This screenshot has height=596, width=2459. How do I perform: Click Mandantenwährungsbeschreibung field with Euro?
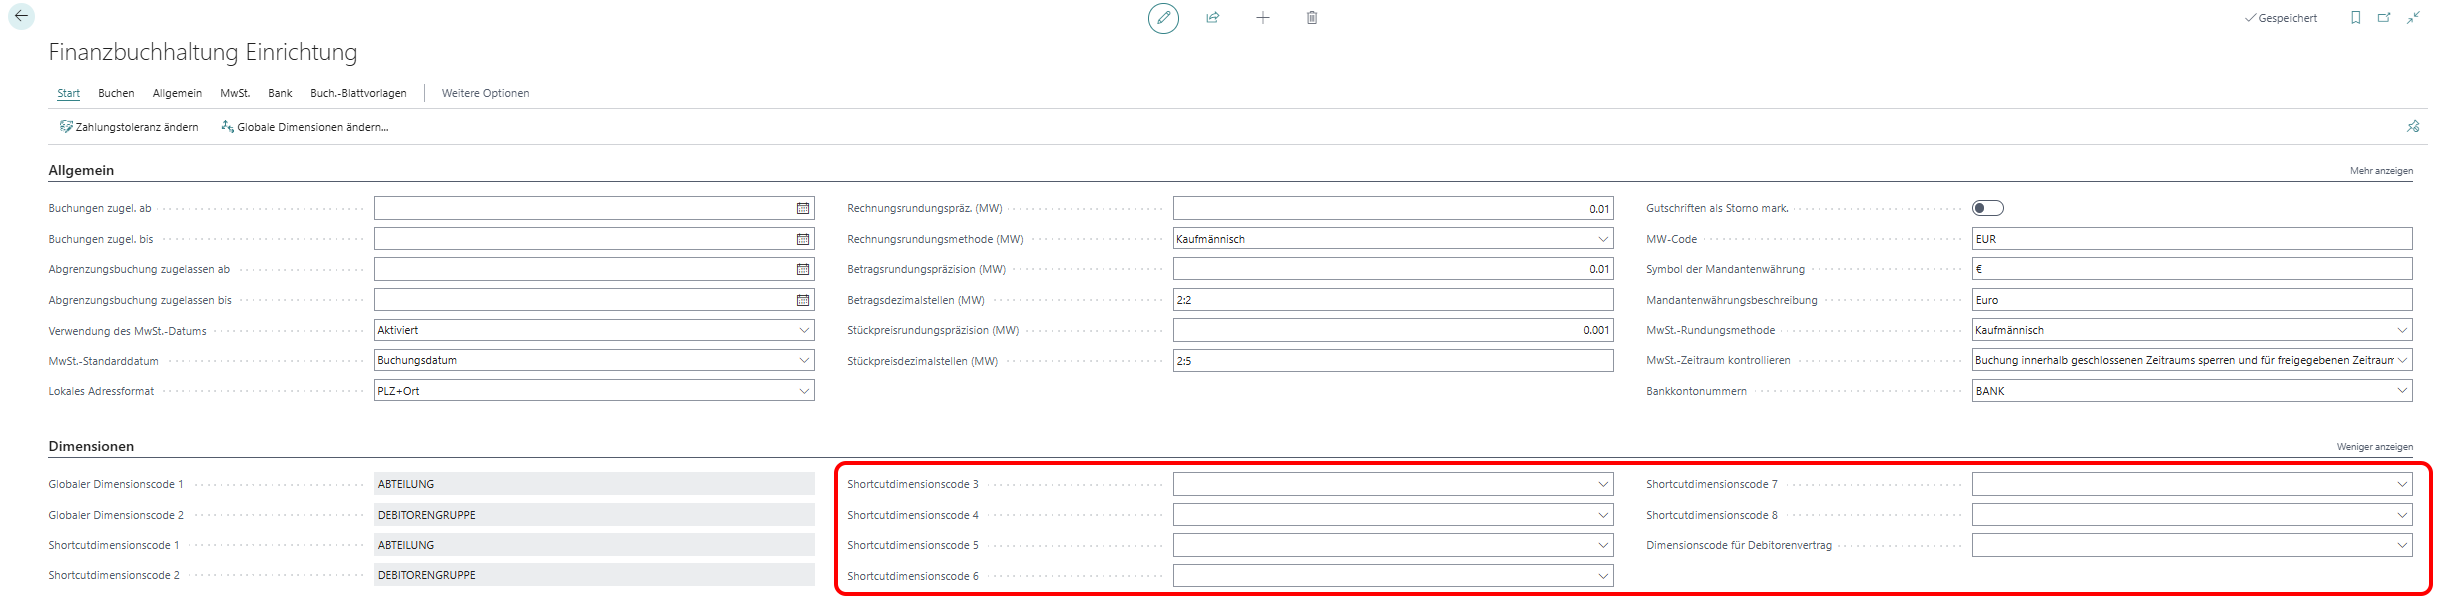click(x=2192, y=300)
